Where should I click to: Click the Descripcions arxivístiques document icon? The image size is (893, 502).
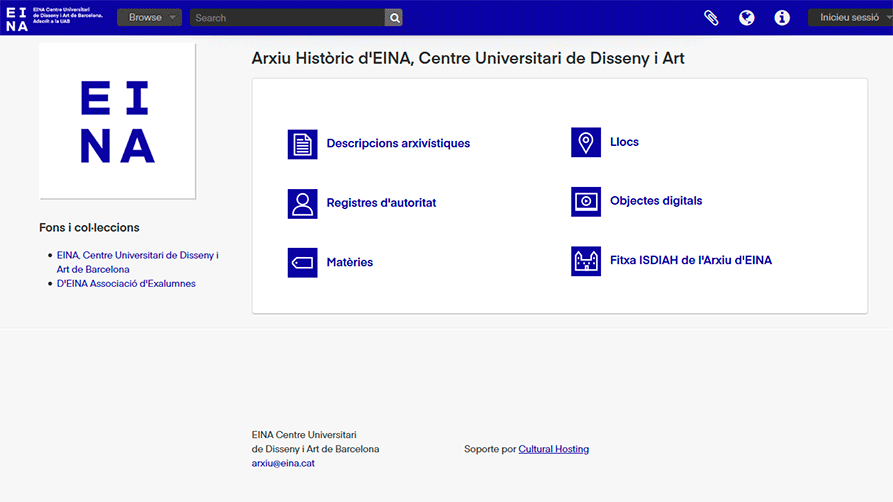302,144
